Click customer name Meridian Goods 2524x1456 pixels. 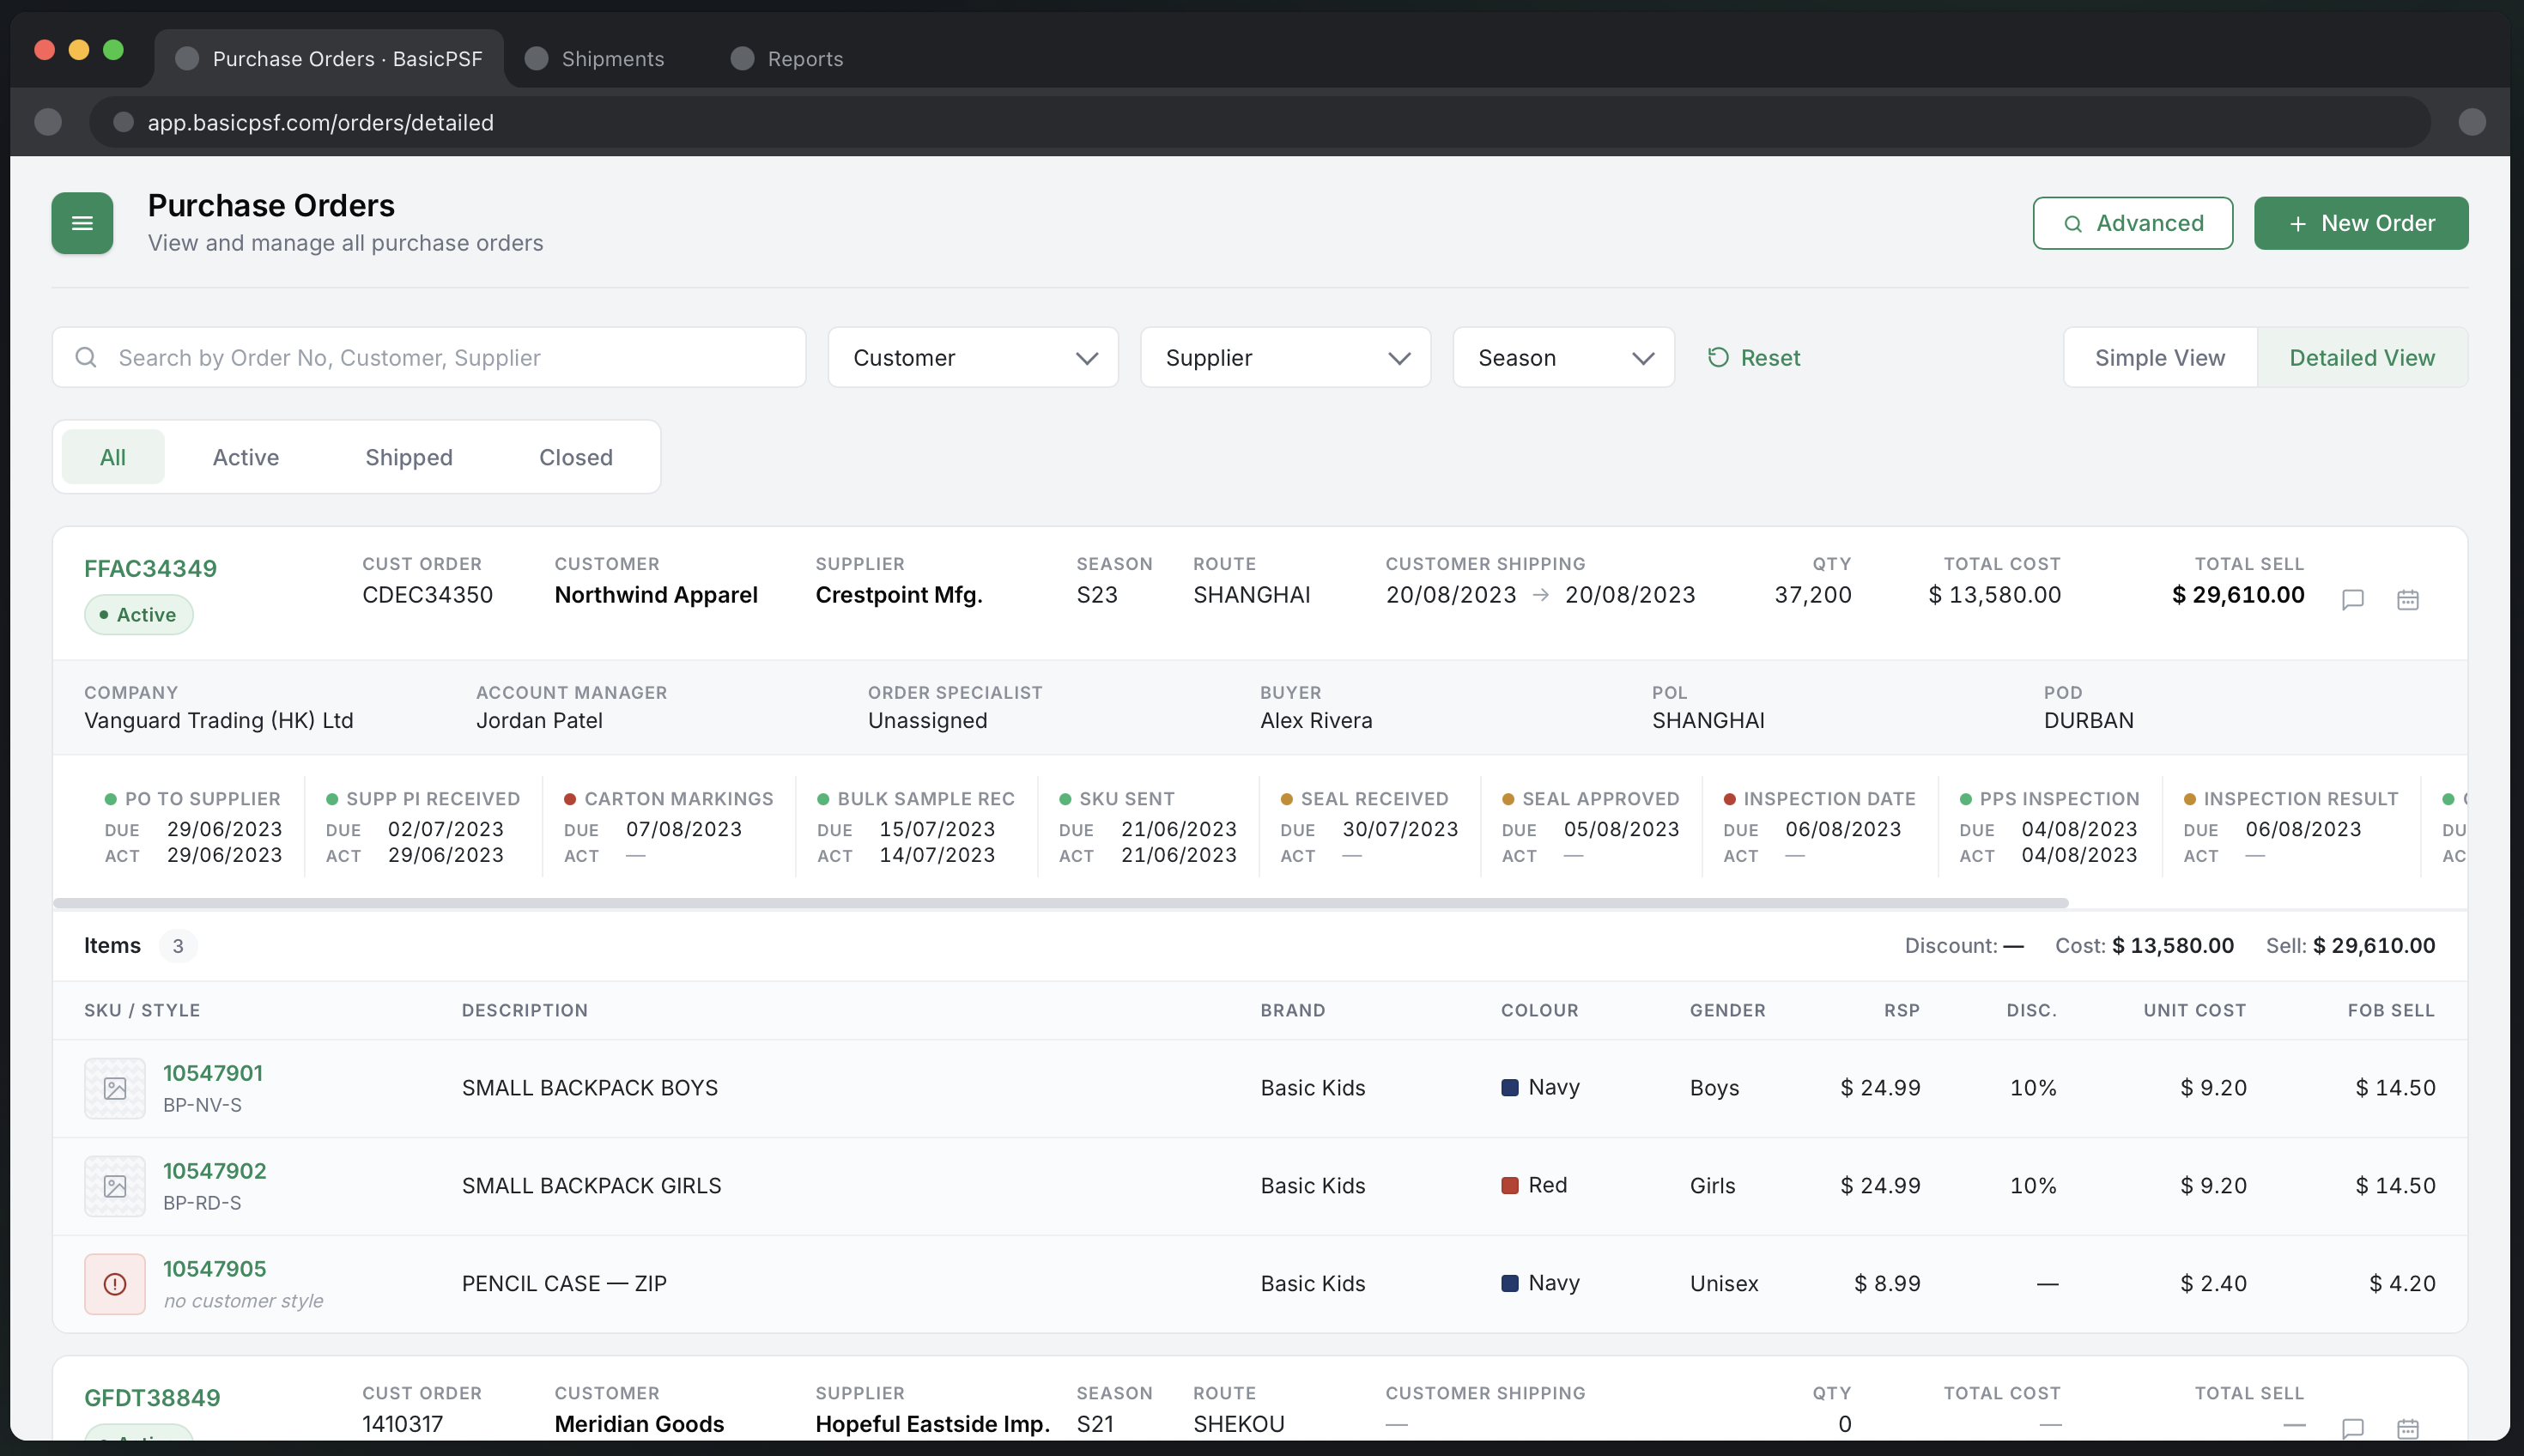[639, 1424]
